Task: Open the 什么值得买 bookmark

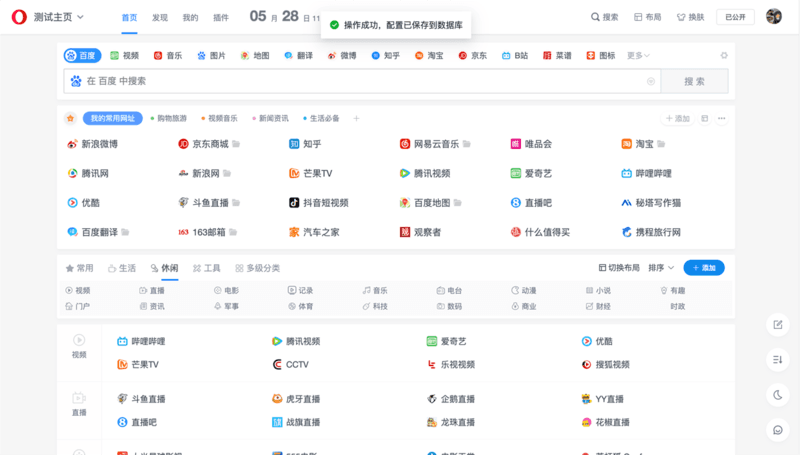Action: tap(540, 233)
